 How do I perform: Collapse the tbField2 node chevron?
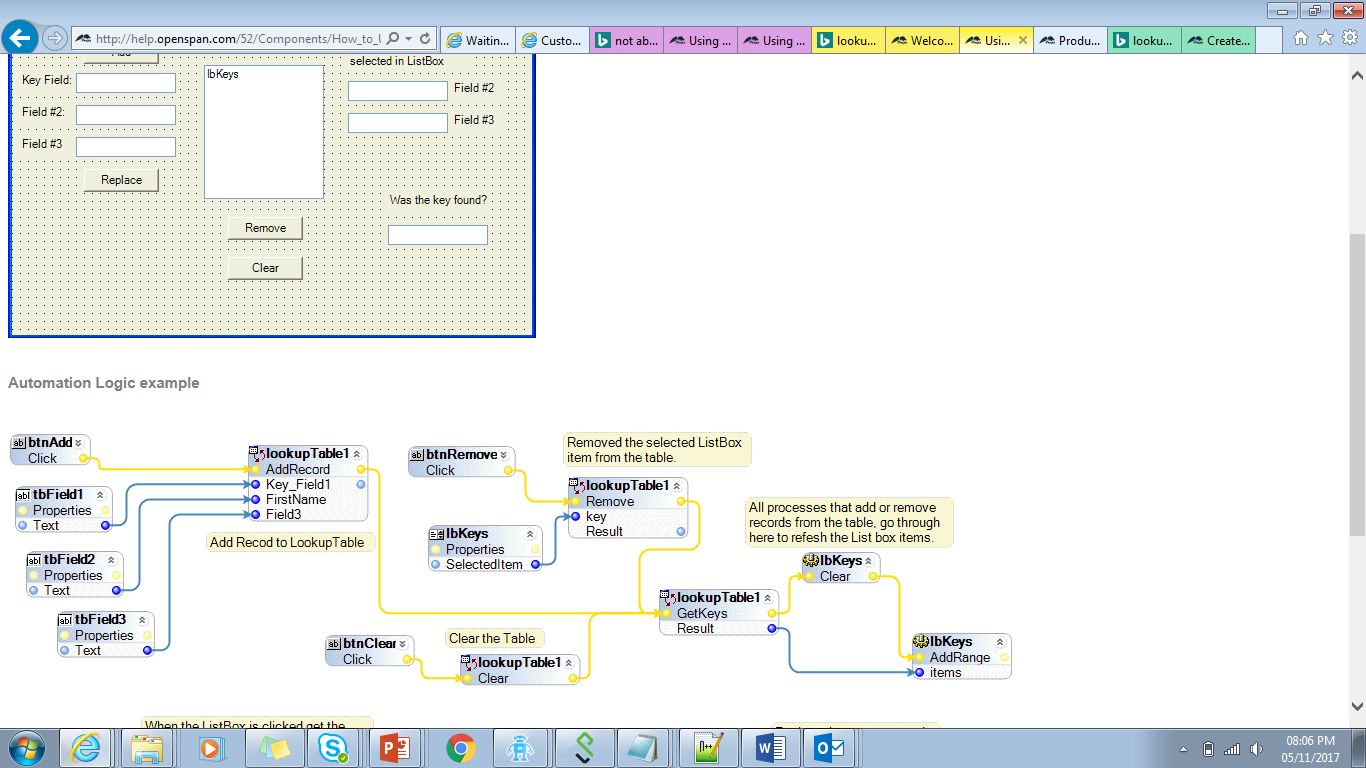click(111, 559)
